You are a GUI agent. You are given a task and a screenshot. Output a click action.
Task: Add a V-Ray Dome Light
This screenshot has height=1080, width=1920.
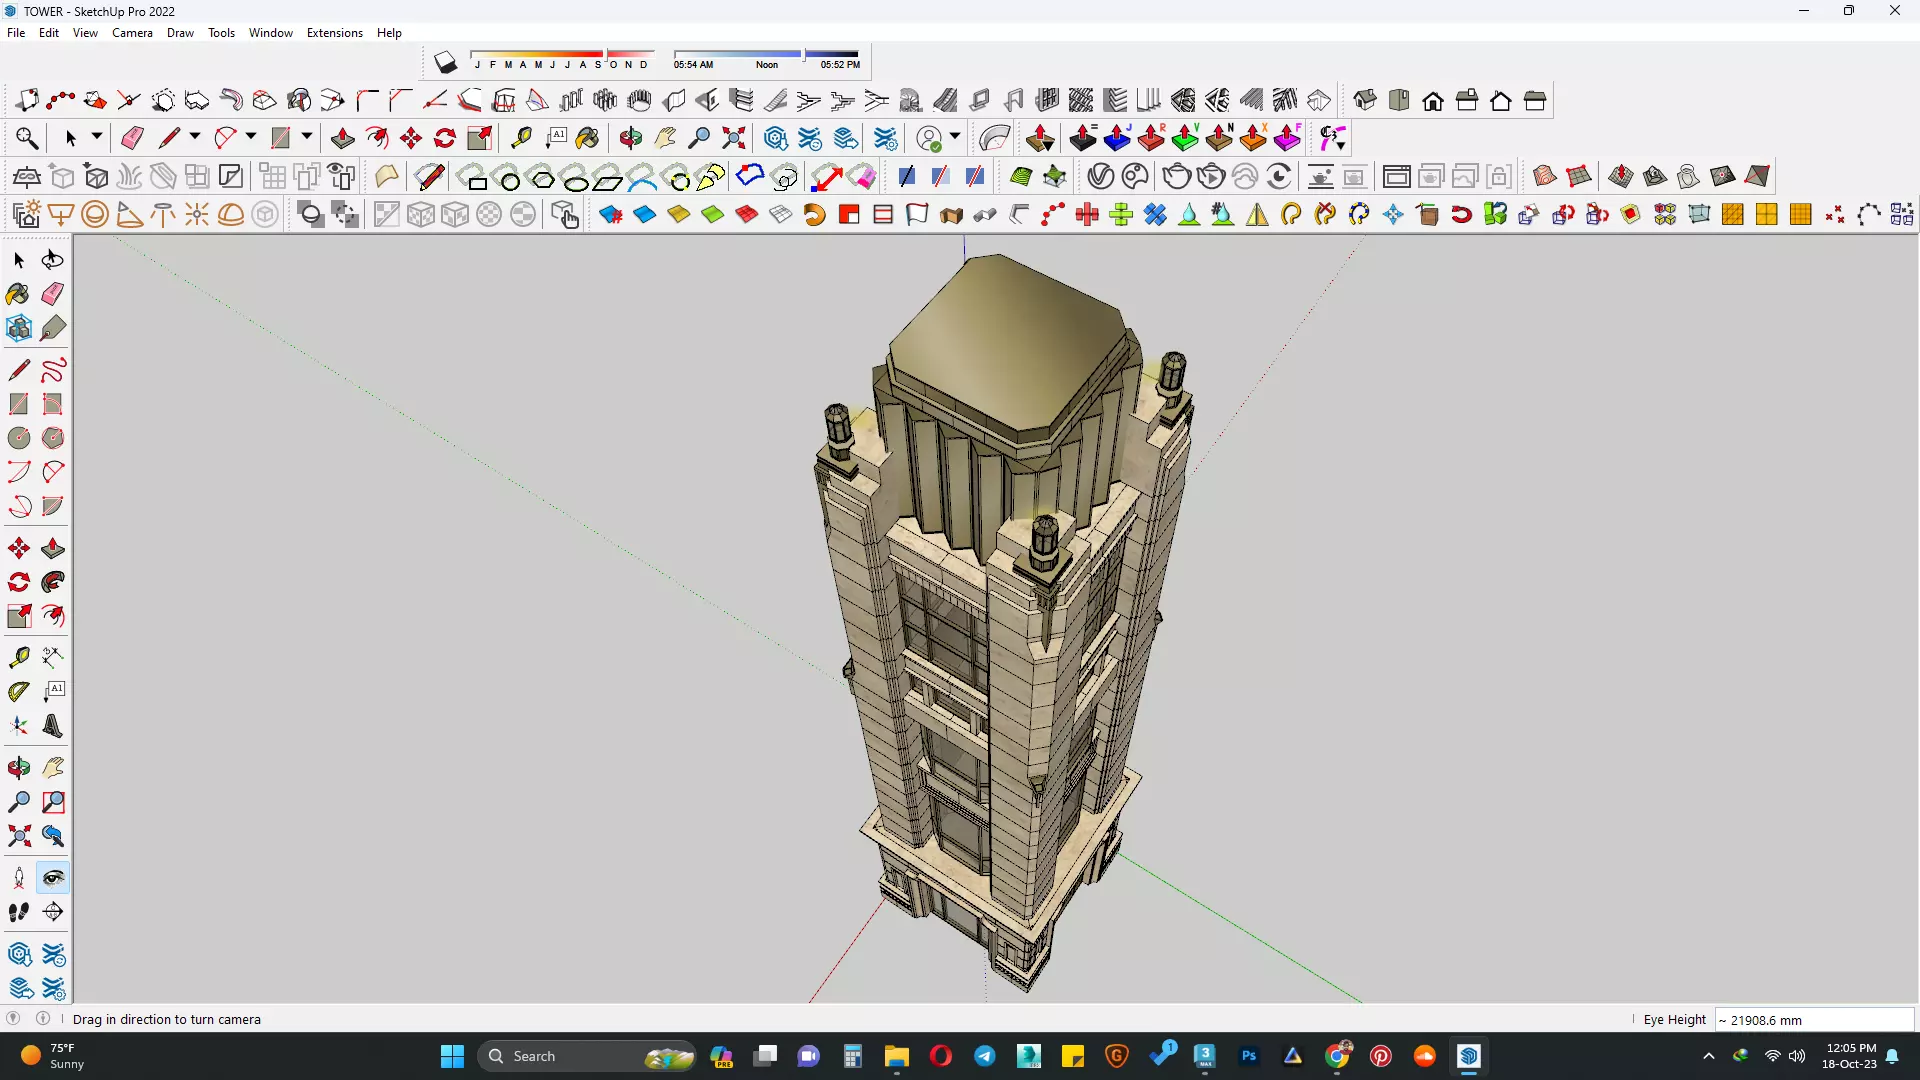[x=231, y=215]
